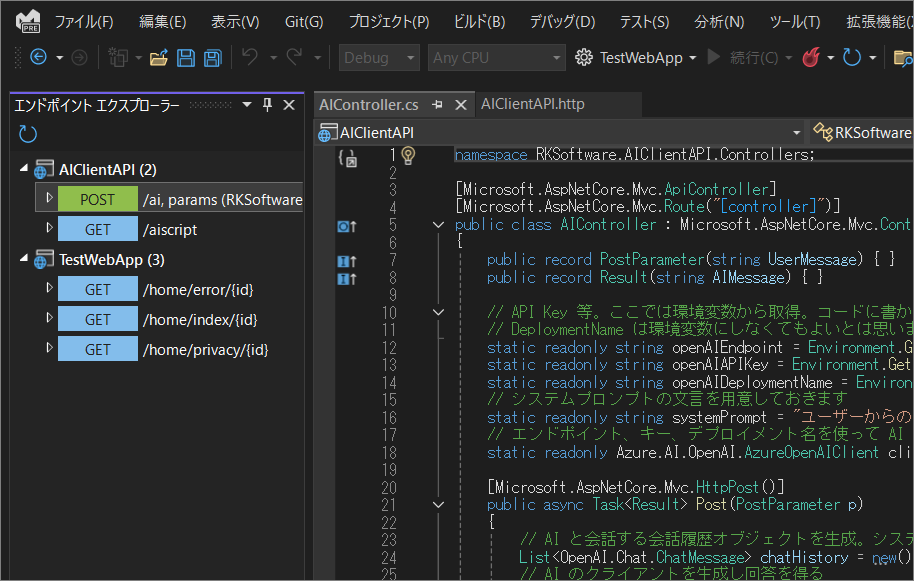The image size is (914, 581).
Task: Click the inheritance margin icon on line 7
Action: point(347,262)
